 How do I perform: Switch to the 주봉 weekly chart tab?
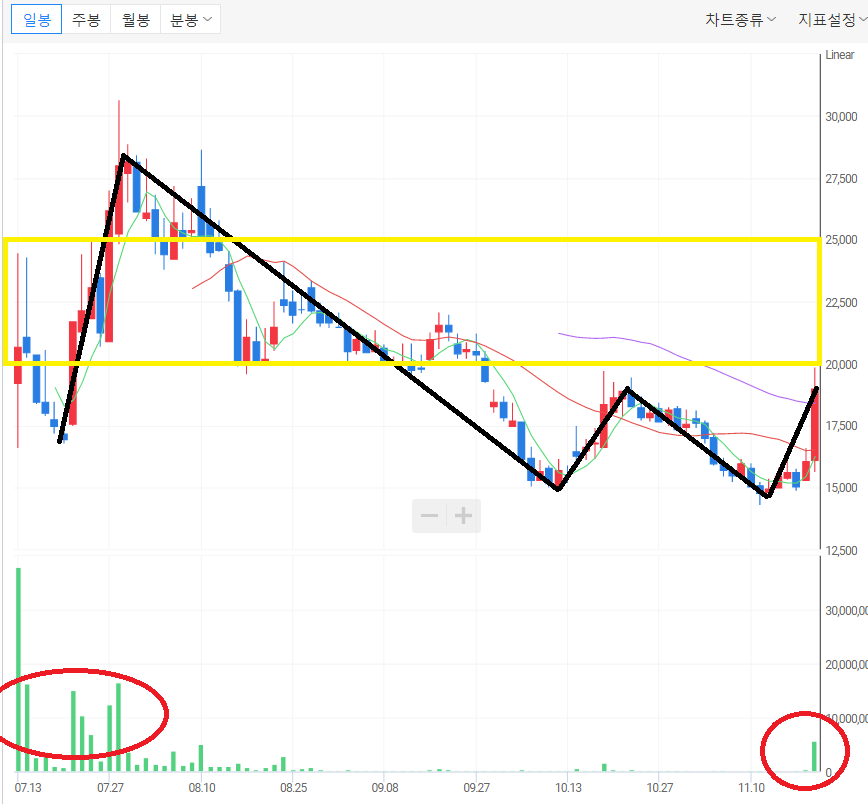point(86,20)
